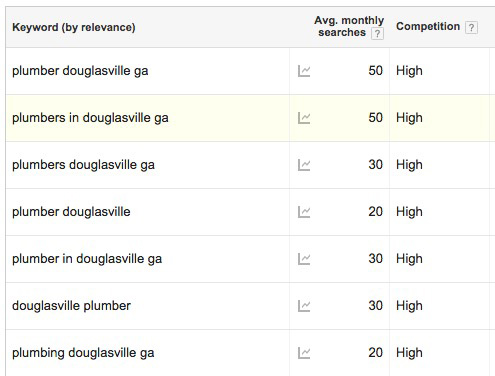Show trend graph for plumbers douglasville ga

pos(304,165)
